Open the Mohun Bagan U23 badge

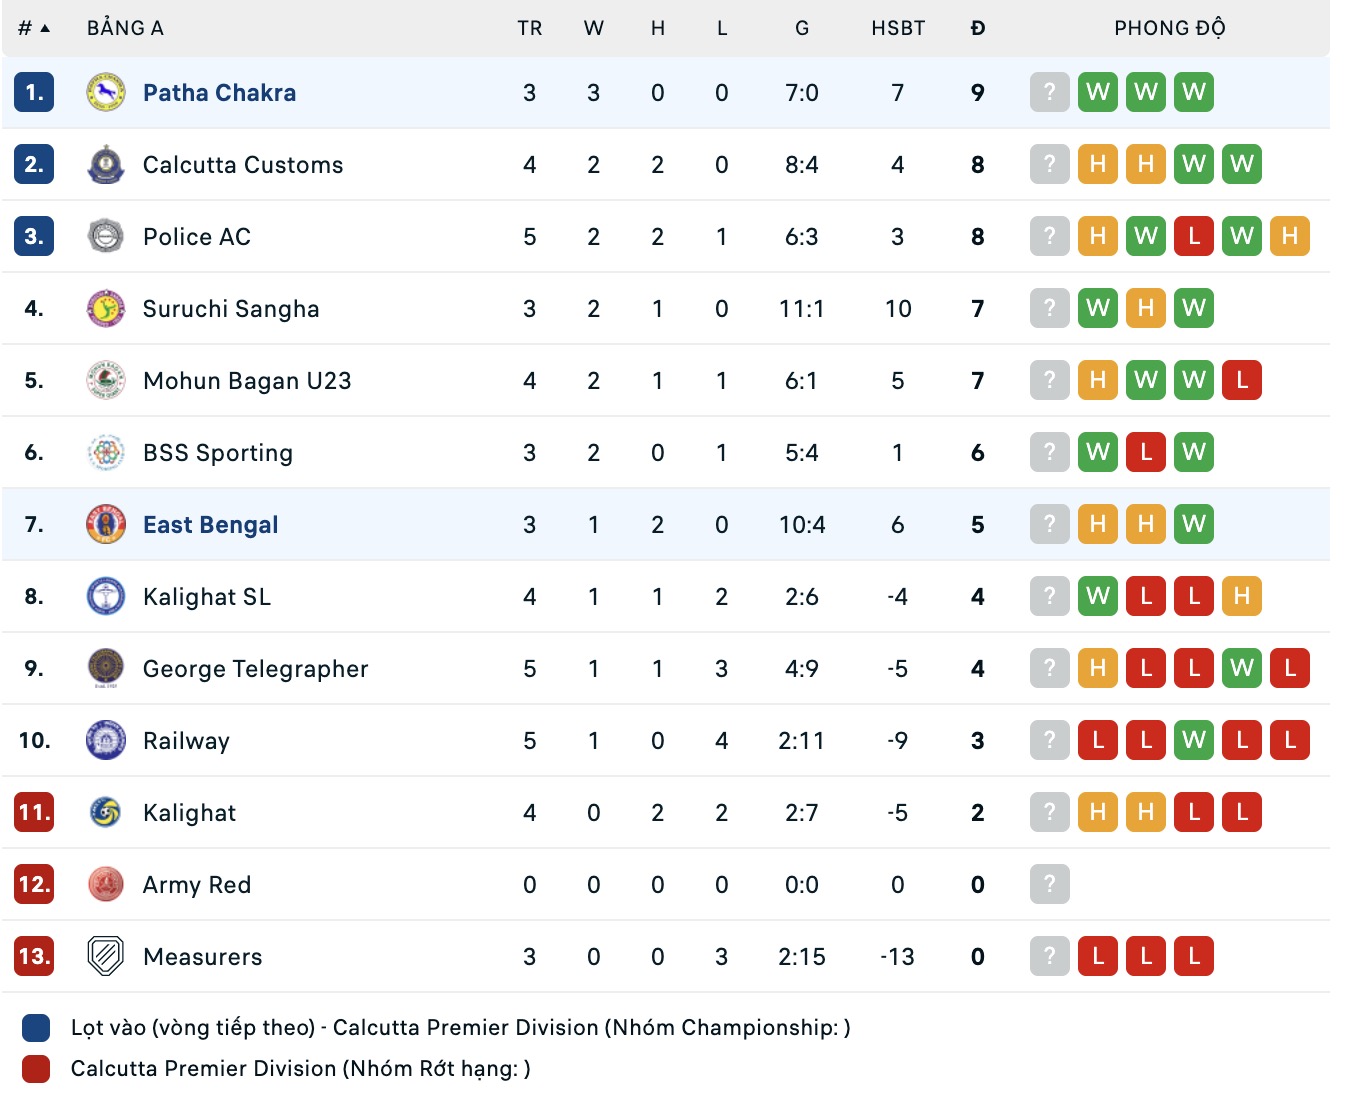[105, 380]
